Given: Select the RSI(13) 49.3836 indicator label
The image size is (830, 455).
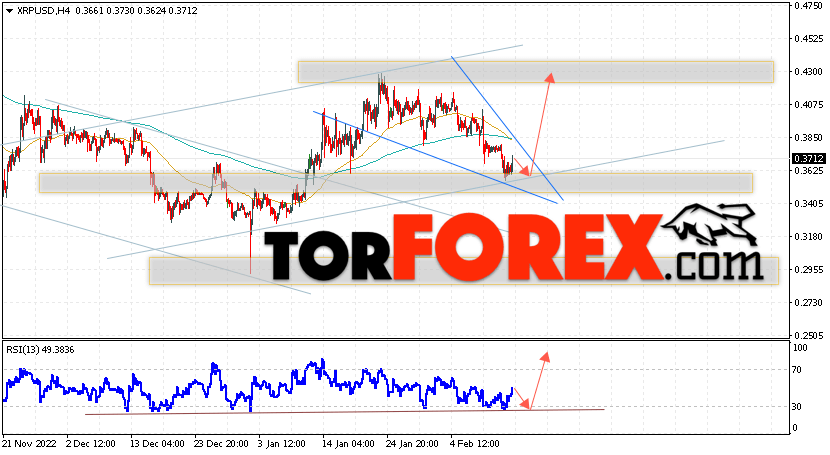Looking at the screenshot, I should click(x=40, y=350).
